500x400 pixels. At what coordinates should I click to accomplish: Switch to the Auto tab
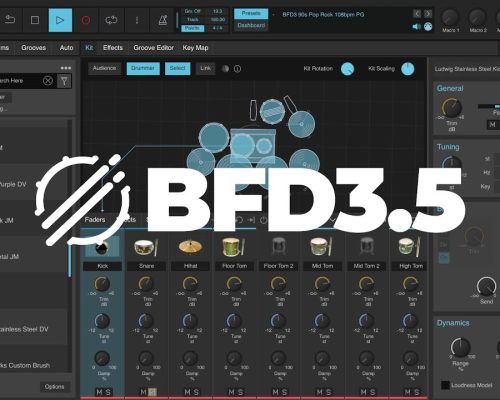(x=66, y=48)
